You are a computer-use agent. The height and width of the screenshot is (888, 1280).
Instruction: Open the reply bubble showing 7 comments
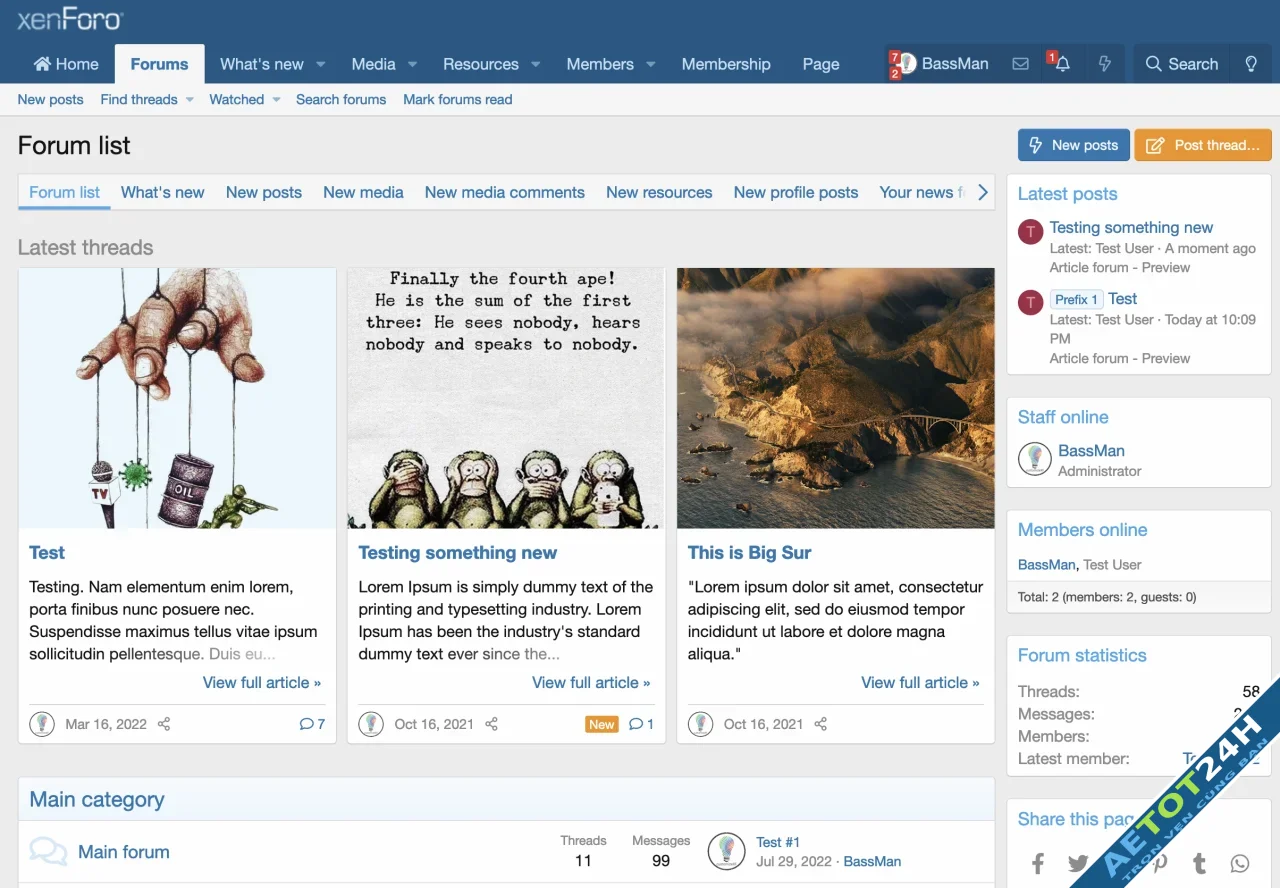(311, 724)
